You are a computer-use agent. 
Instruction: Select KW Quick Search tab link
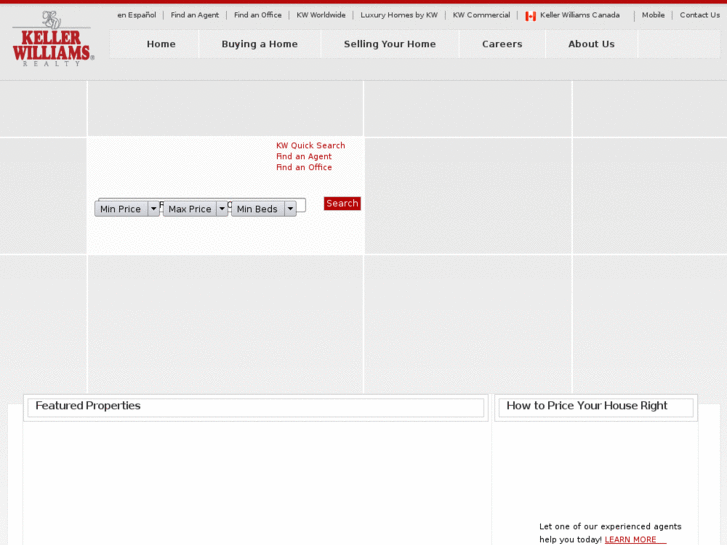[x=311, y=146]
